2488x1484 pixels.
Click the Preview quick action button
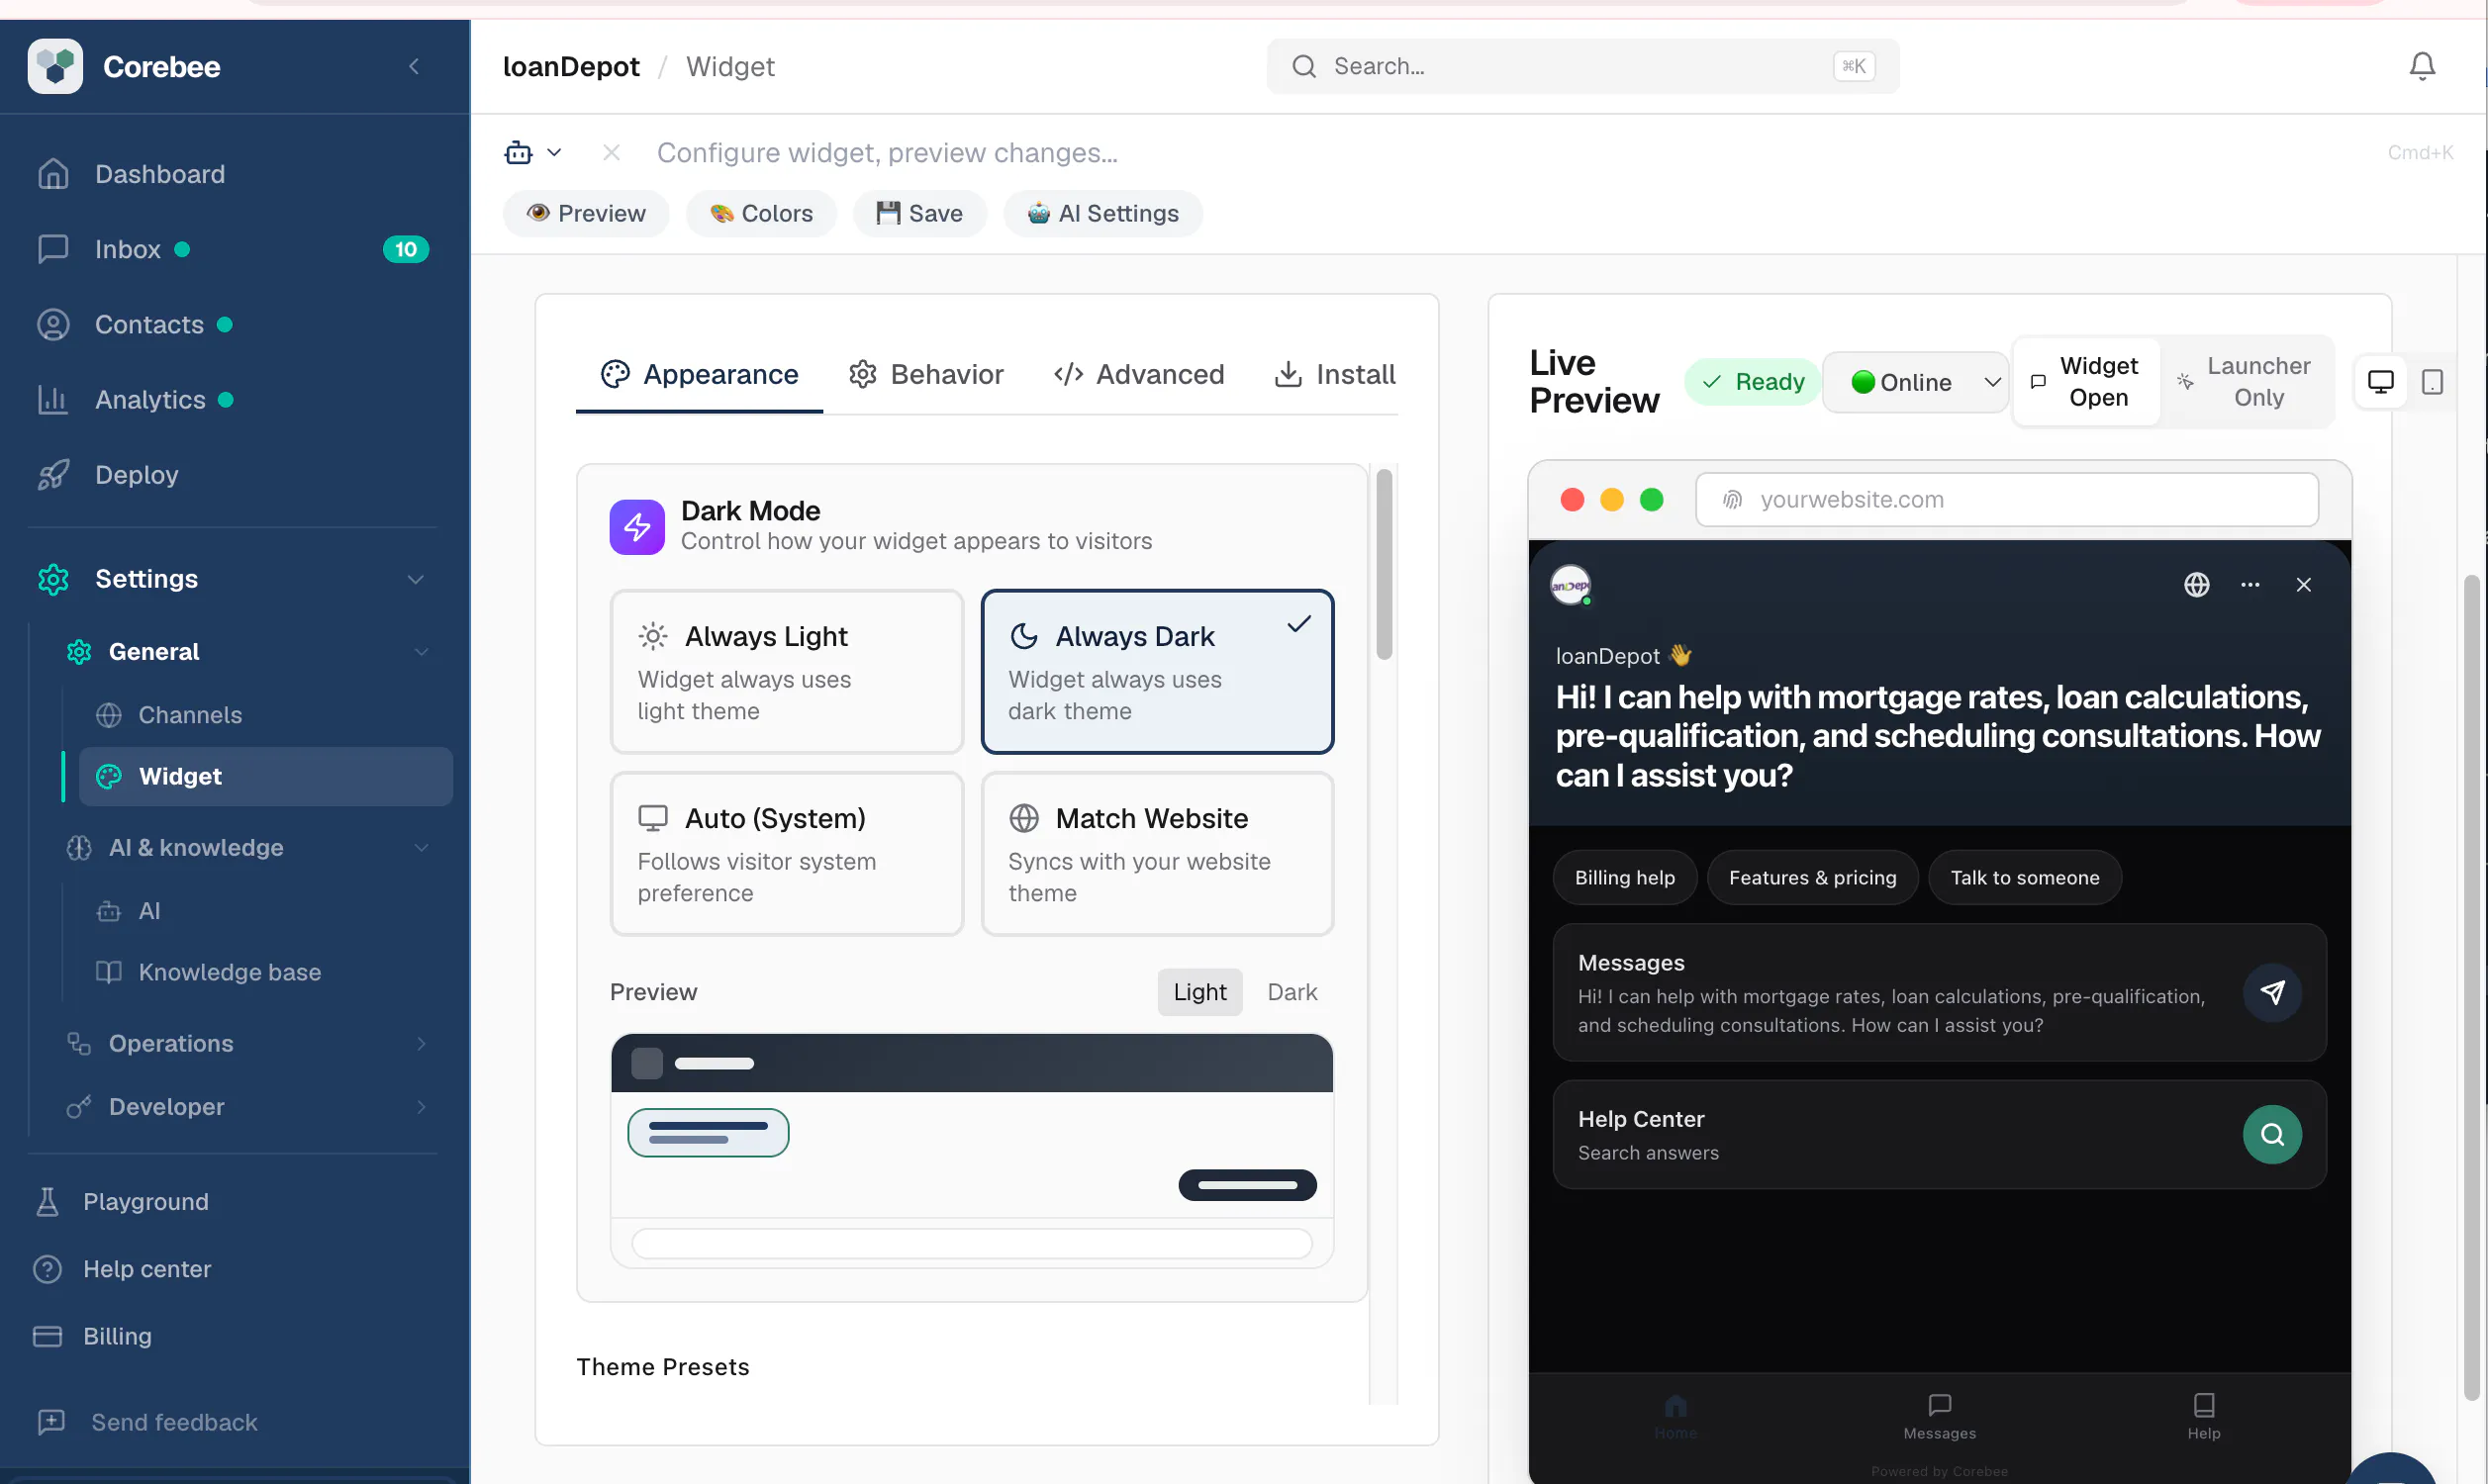click(586, 213)
